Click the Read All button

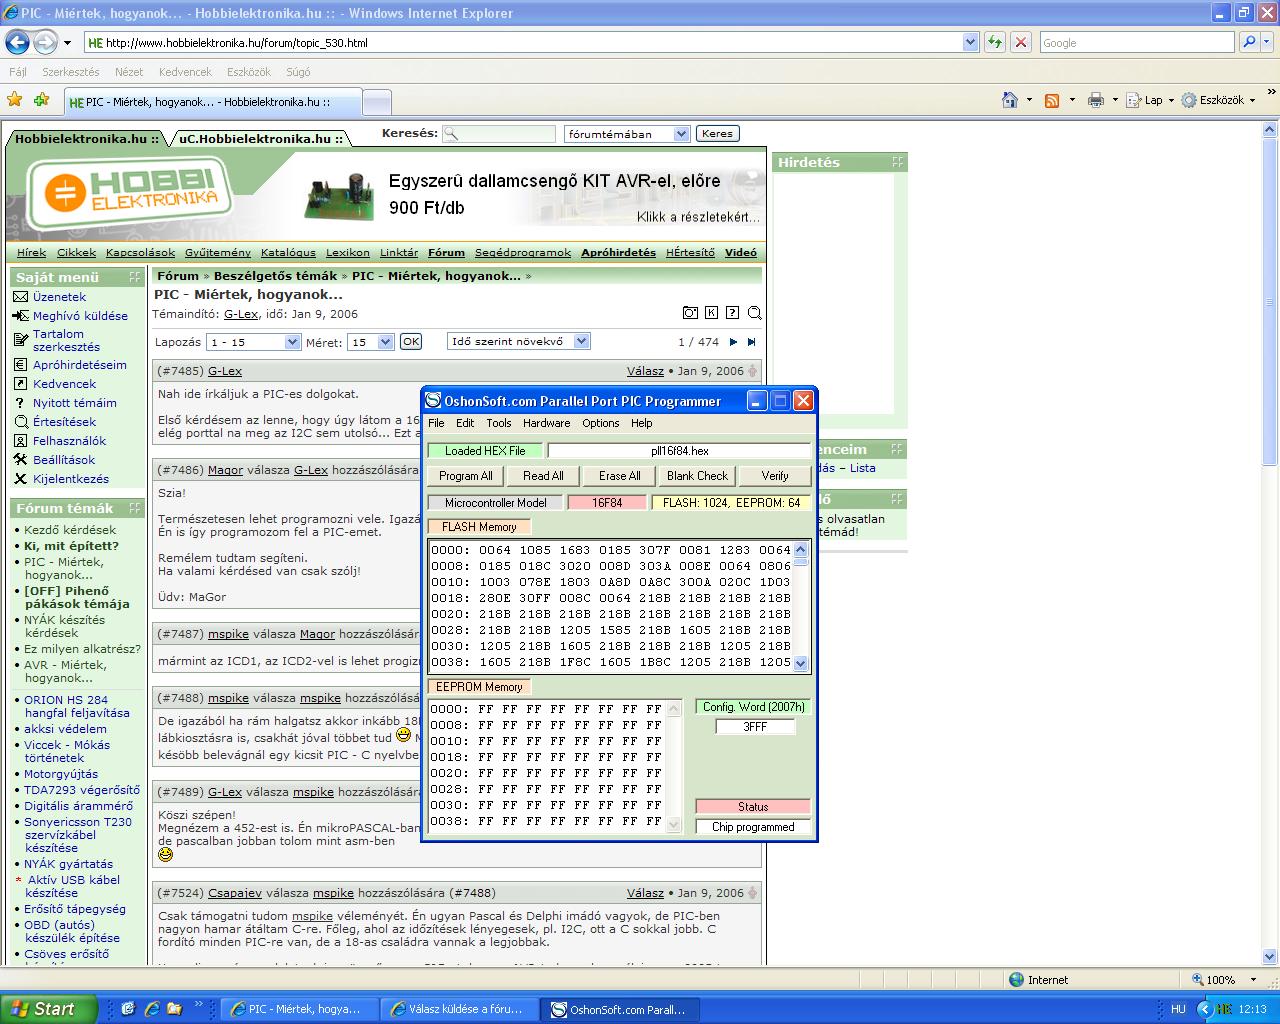pyautogui.click(x=543, y=476)
